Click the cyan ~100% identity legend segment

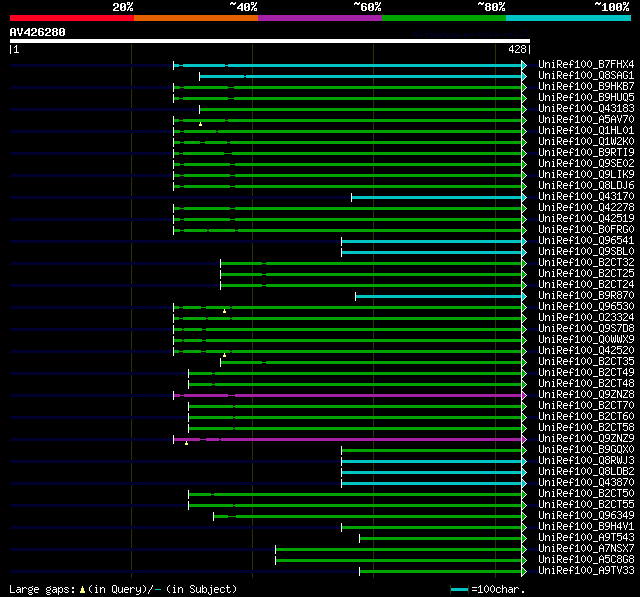click(568, 18)
